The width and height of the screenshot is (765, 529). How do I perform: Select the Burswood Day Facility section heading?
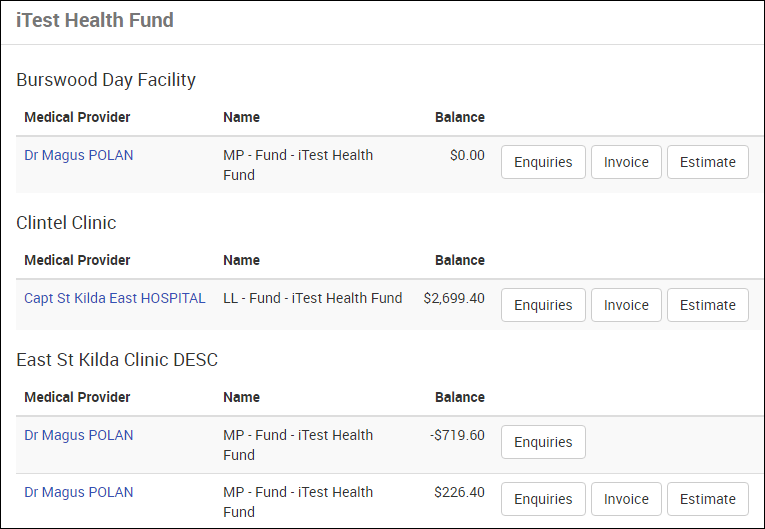click(x=106, y=80)
